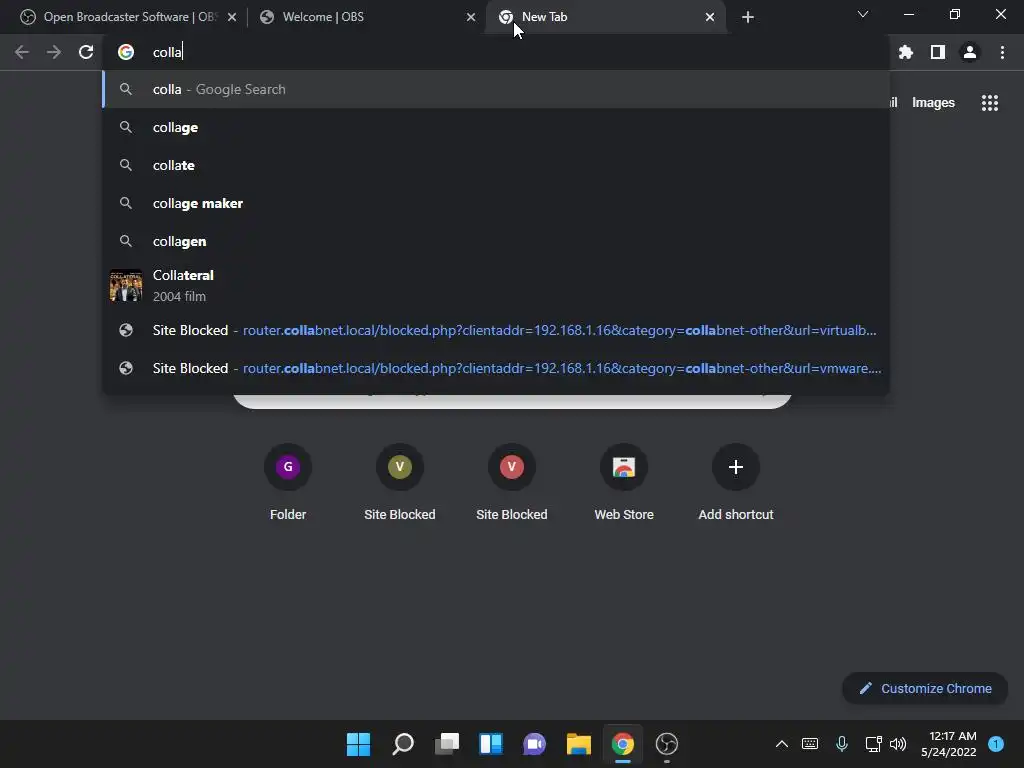Click the microphone tray icon
Screen dimensions: 1024x768
click(x=842, y=744)
